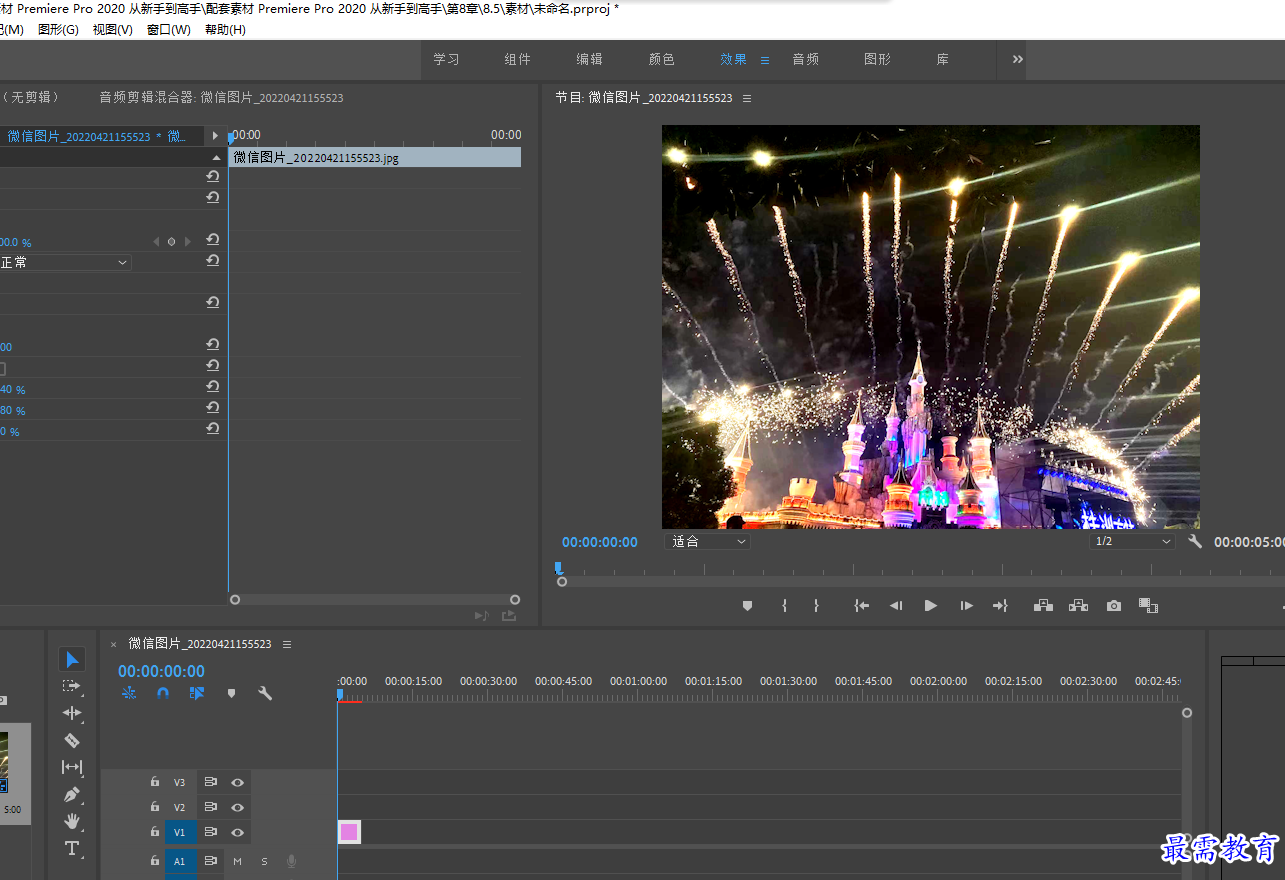Viewport: 1285px width, 880px height.
Task: Switch to 颜色 workspace
Action: click(662, 59)
